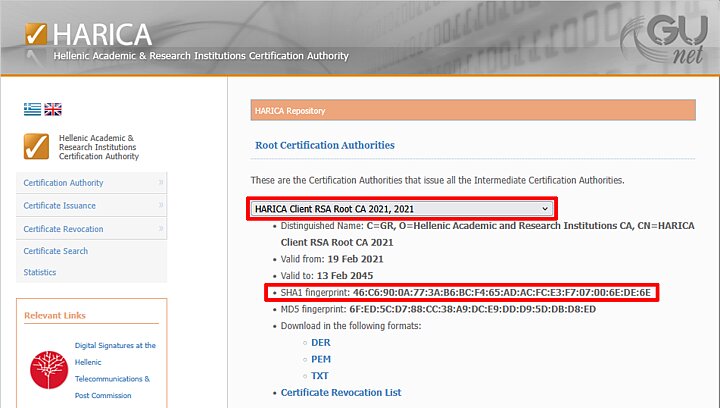Image resolution: width=720 pixels, height=408 pixels.
Task: Expand the Certificate Revocation menu chevron
Action: (x=160, y=229)
